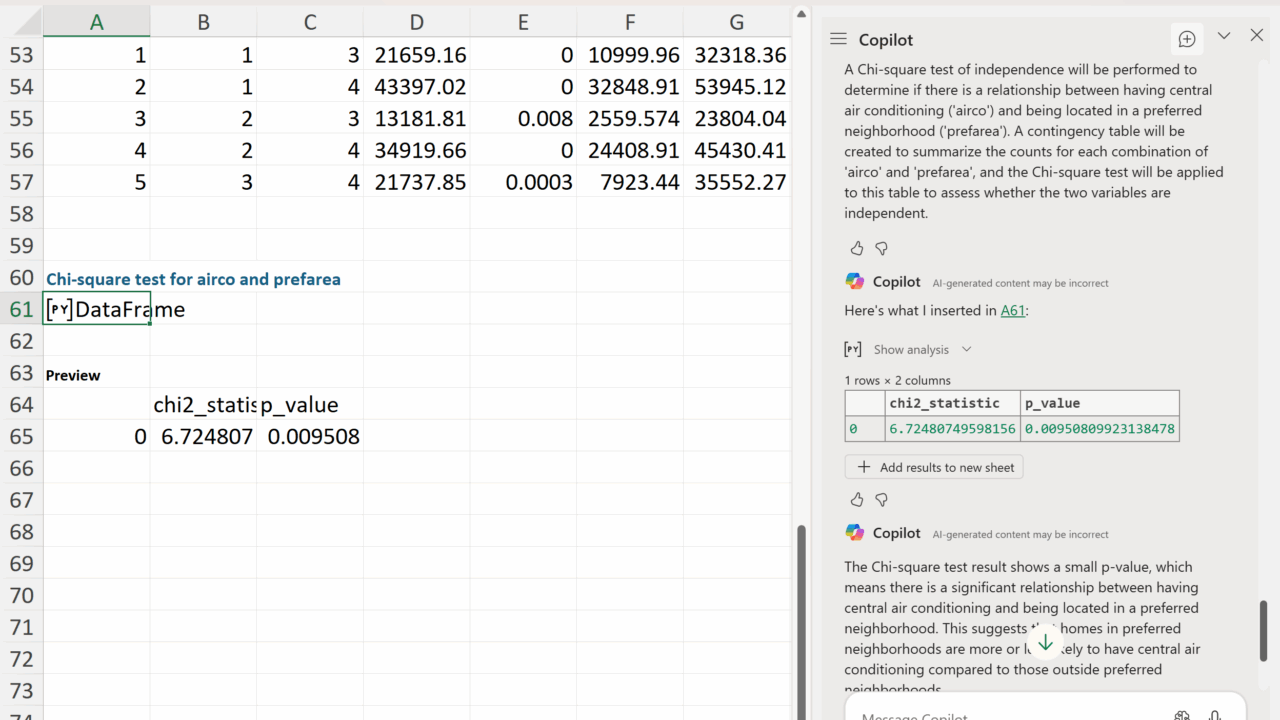Image resolution: width=1280 pixels, height=720 pixels.
Task: Open the Copilot hamburger menu
Action: click(x=838, y=39)
